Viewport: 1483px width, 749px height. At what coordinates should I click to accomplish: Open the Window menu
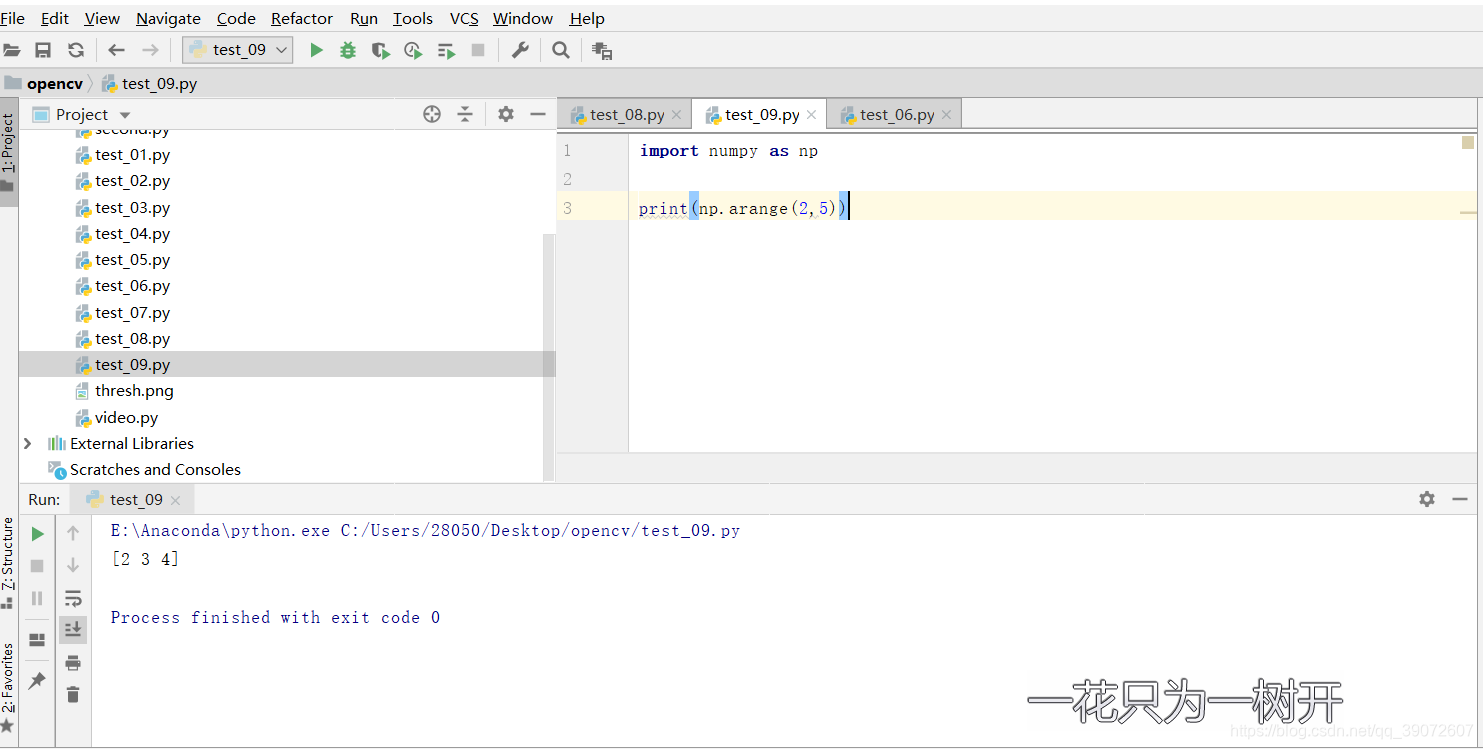pyautogui.click(x=523, y=18)
